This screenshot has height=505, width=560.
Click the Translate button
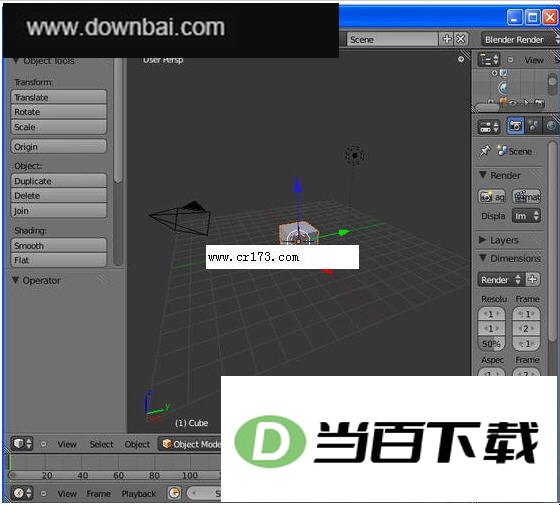59,97
